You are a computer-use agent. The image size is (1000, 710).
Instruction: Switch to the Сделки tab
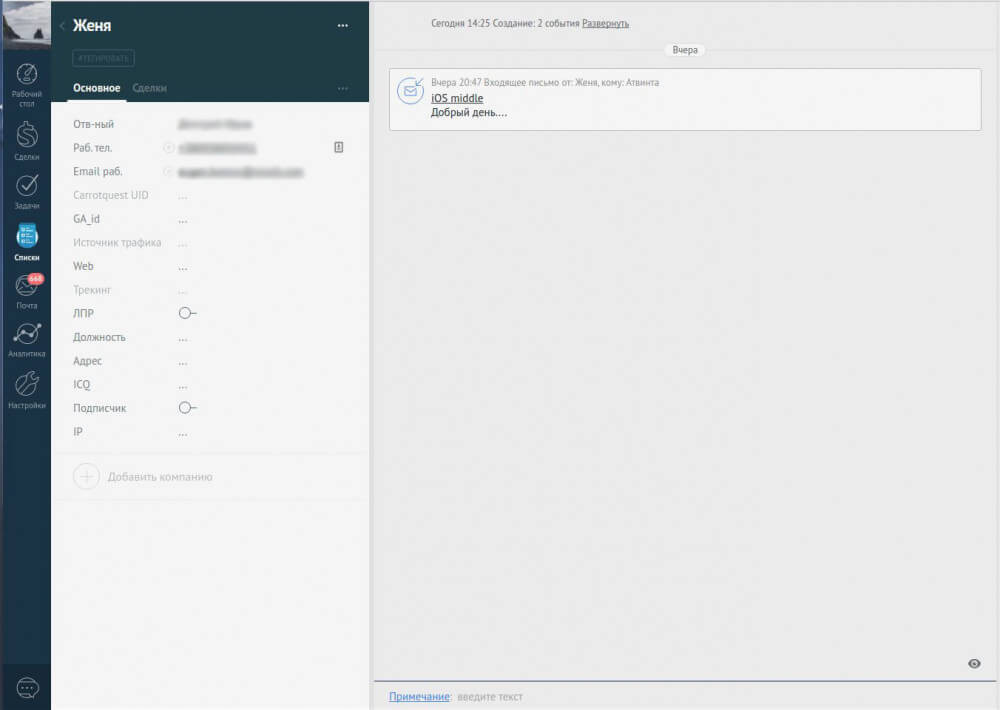tap(149, 88)
